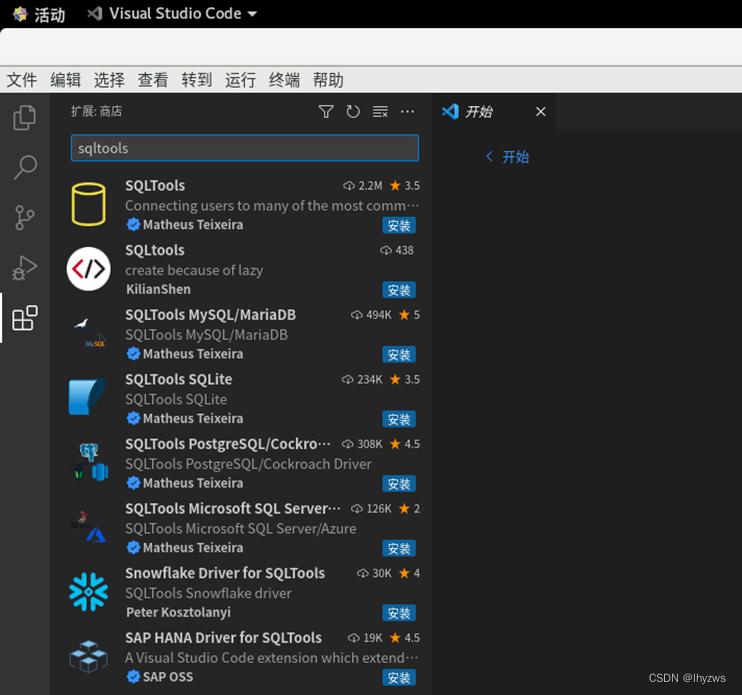Open the 文件 menu
This screenshot has width=742, height=695.
[x=22, y=80]
